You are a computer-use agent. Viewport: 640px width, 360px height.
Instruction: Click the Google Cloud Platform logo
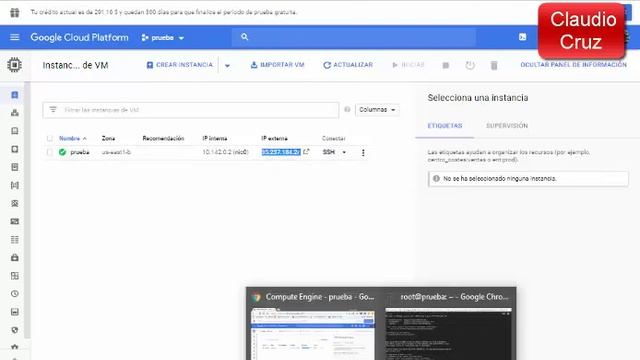point(79,38)
